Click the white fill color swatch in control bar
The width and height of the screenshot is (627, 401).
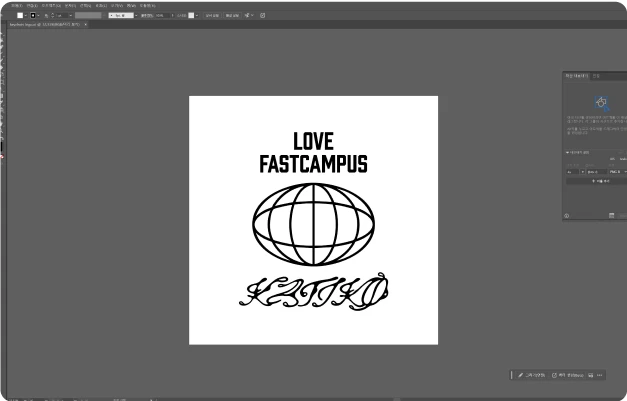point(20,16)
